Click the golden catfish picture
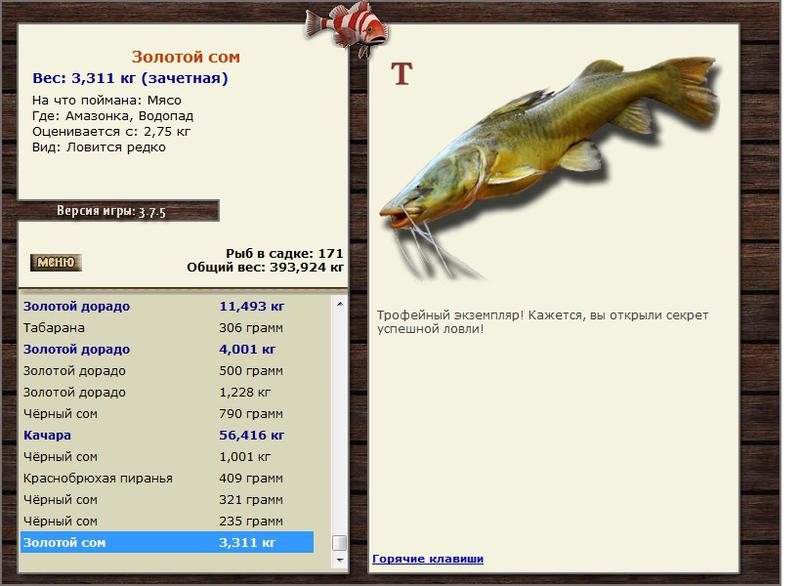The image size is (800, 586). (549, 168)
